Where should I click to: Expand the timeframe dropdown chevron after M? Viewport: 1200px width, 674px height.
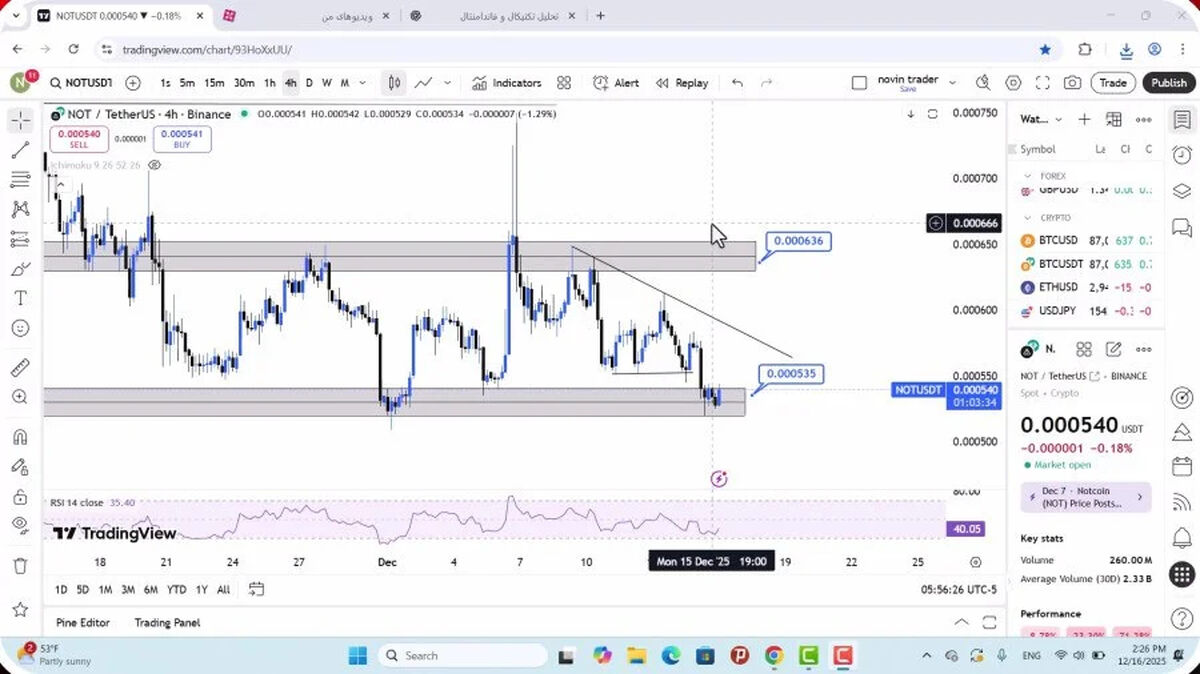click(x=362, y=83)
